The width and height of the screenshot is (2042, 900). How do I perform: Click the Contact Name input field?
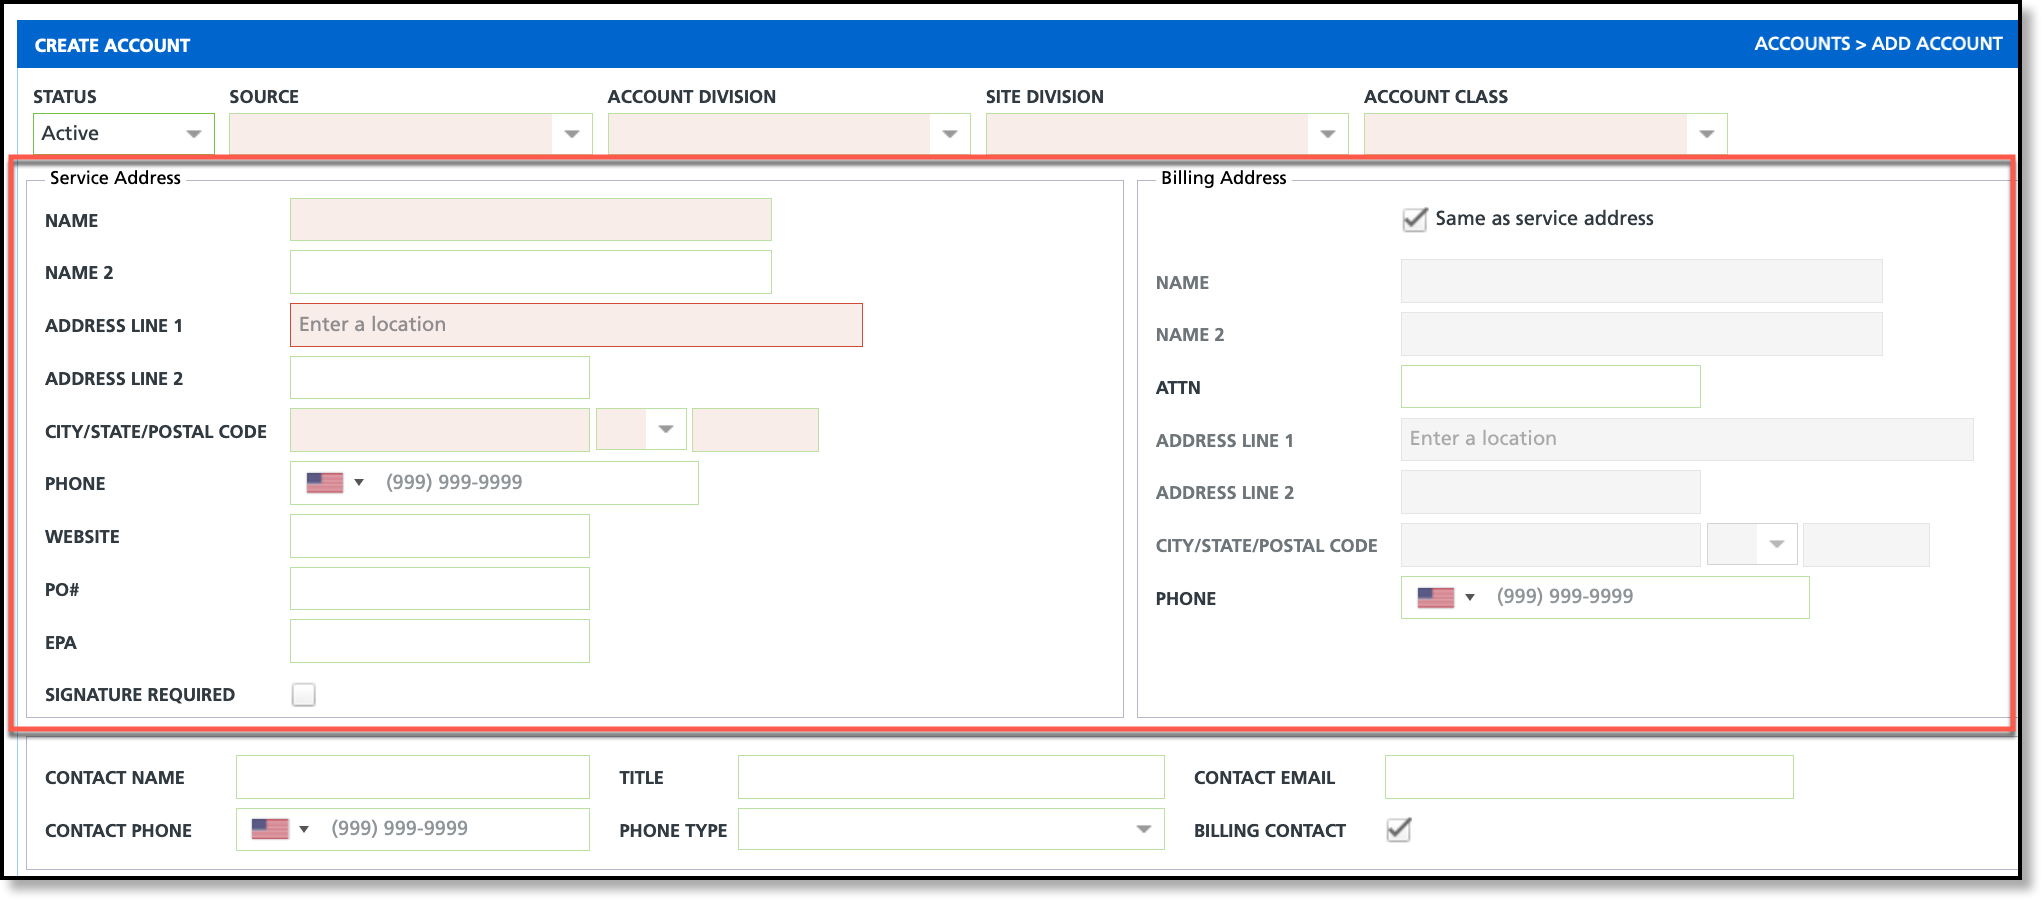[413, 777]
